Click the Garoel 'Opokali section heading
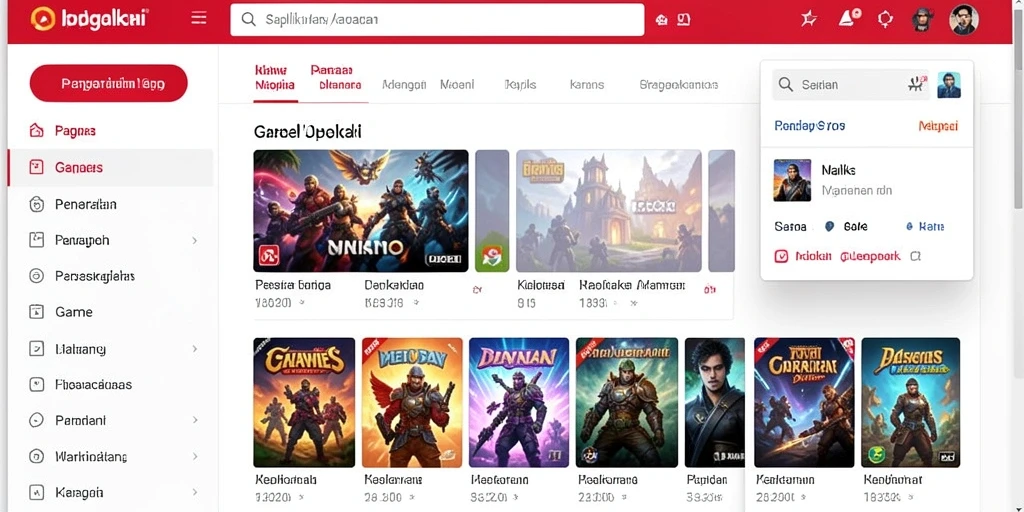Viewport: 1024px width, 512px height. click(308, 132)
